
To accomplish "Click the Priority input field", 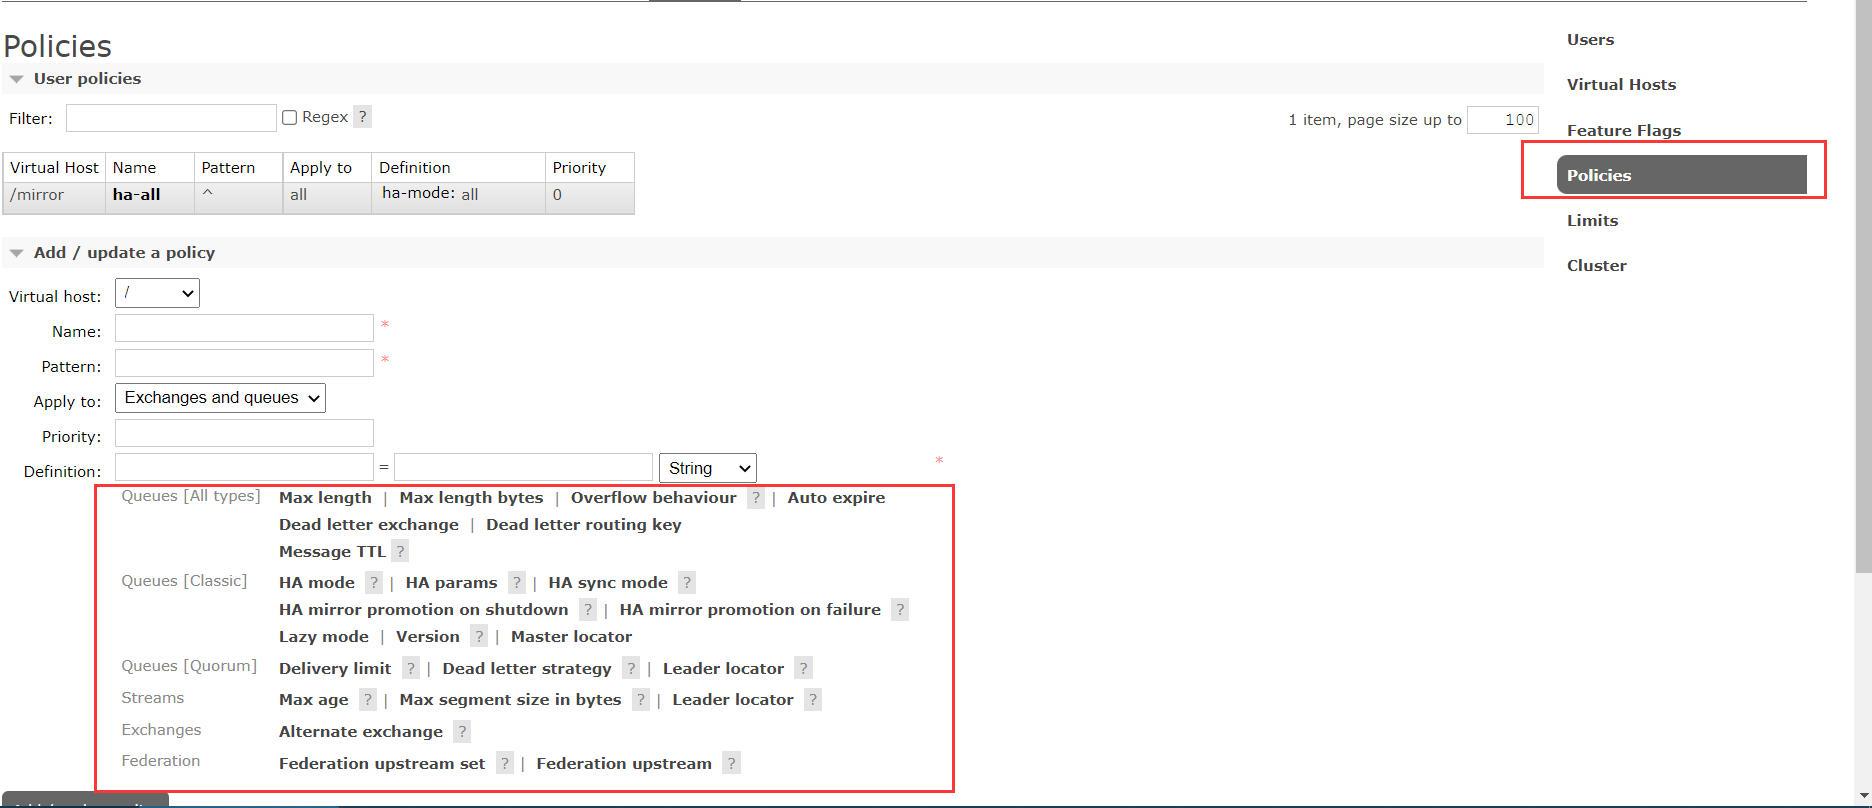I will (244, 433).
